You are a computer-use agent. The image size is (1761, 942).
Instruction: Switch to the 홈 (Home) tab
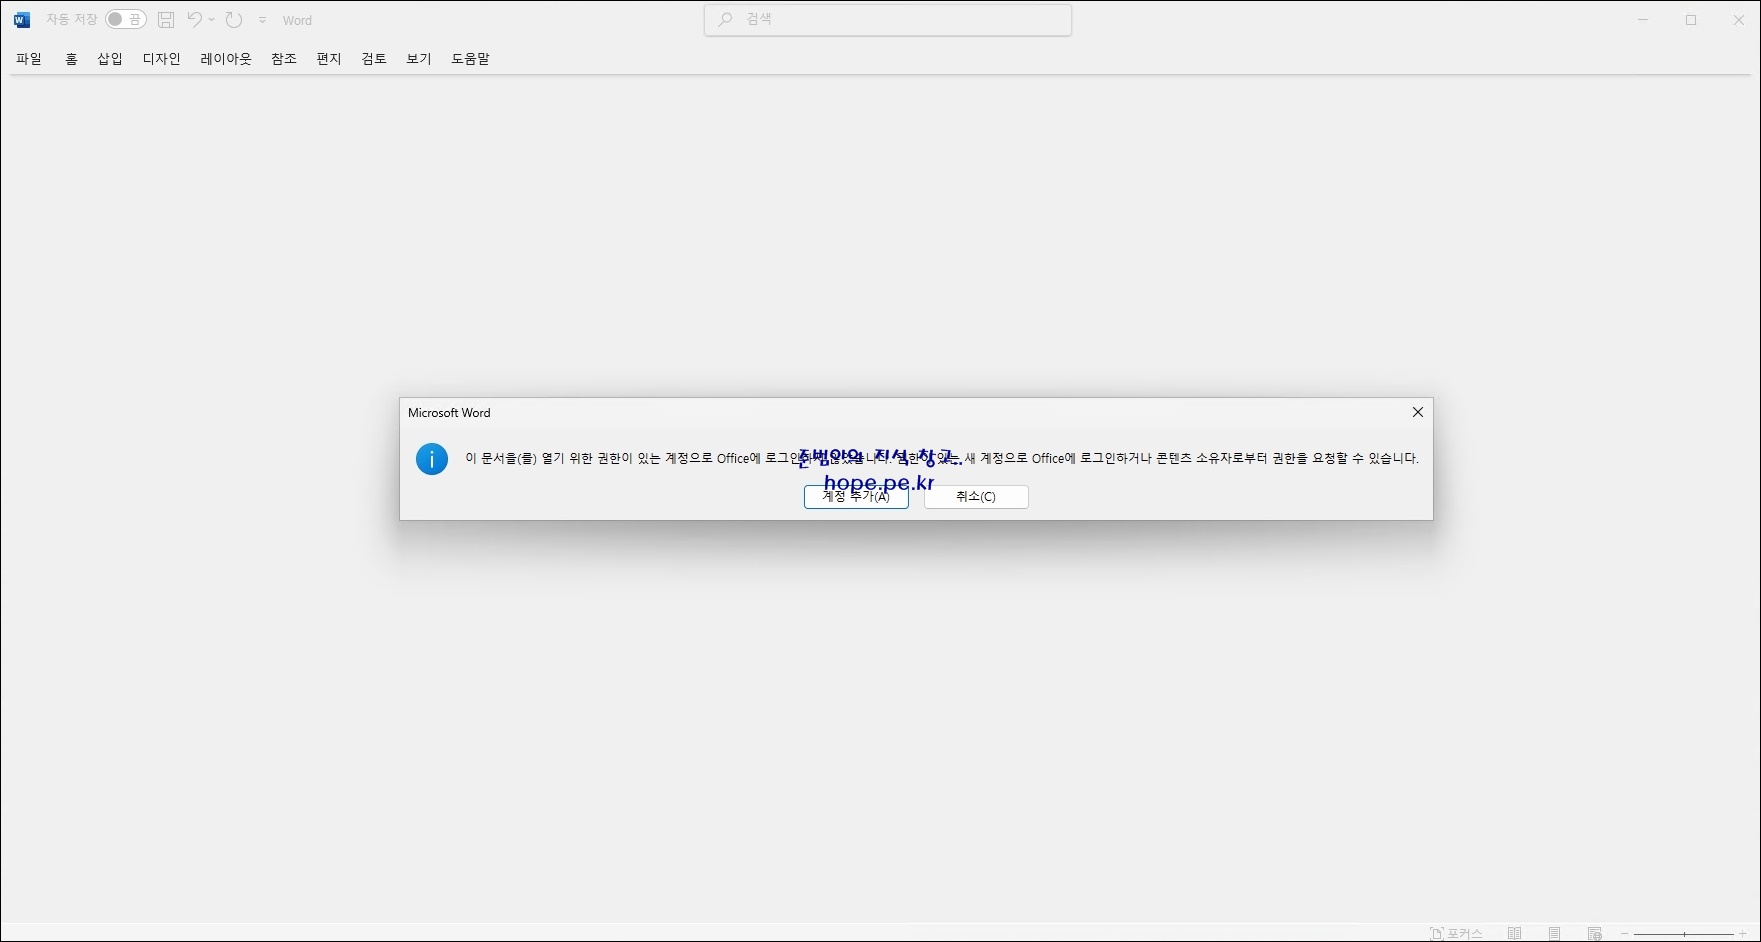71,59
